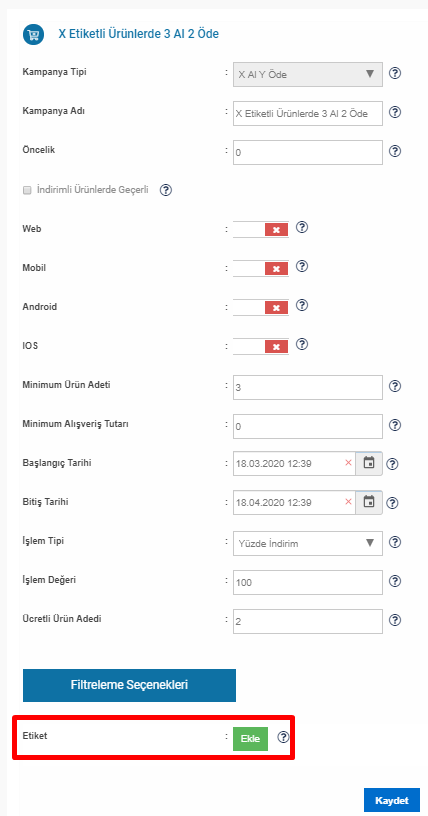Open the Bitiş Tarihi calendar picker
Image resolution: width=428 pixels, height=816 pixels.
click(x=369, y=502)
